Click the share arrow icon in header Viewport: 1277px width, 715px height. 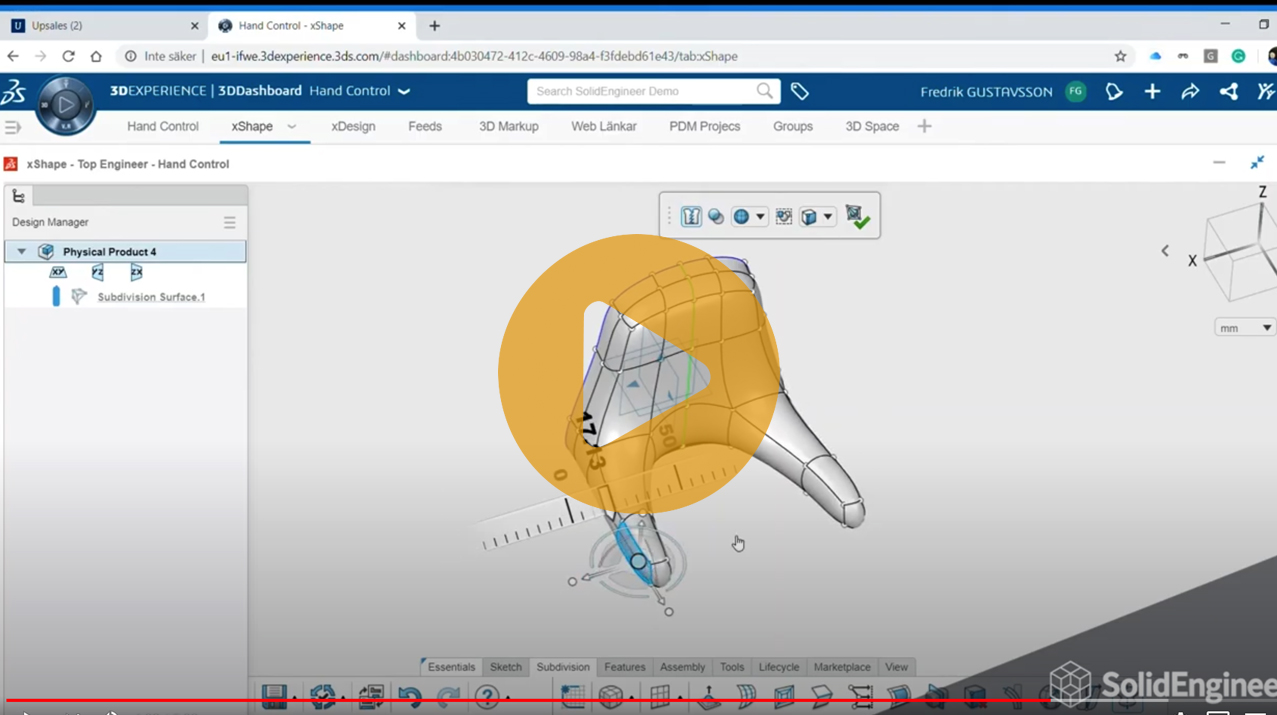tap(1190, 92)
